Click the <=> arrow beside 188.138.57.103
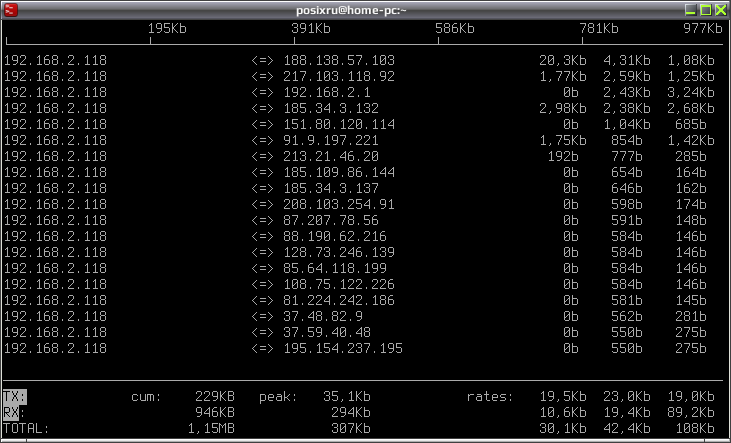 point(262,61)
